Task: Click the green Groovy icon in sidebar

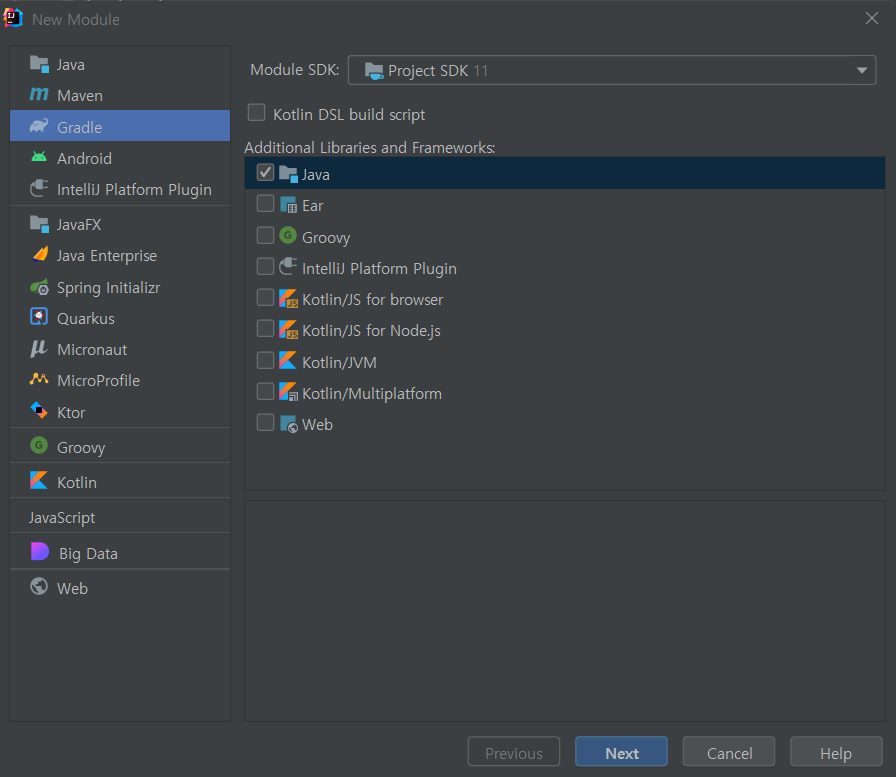Action: pos(39,445)
